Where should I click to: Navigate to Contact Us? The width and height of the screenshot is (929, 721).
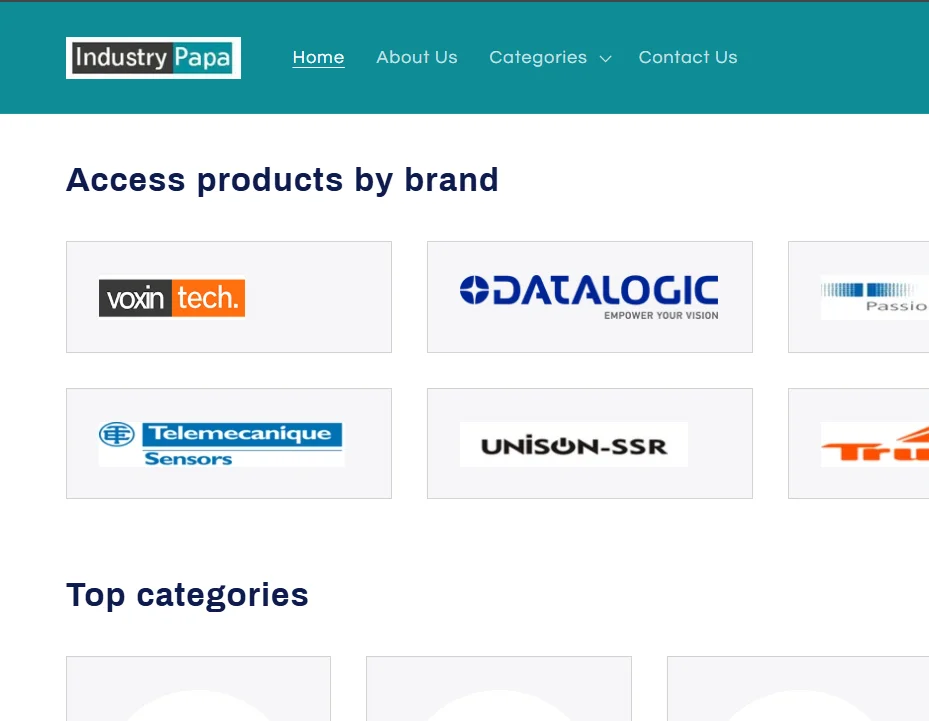(688, 58)
